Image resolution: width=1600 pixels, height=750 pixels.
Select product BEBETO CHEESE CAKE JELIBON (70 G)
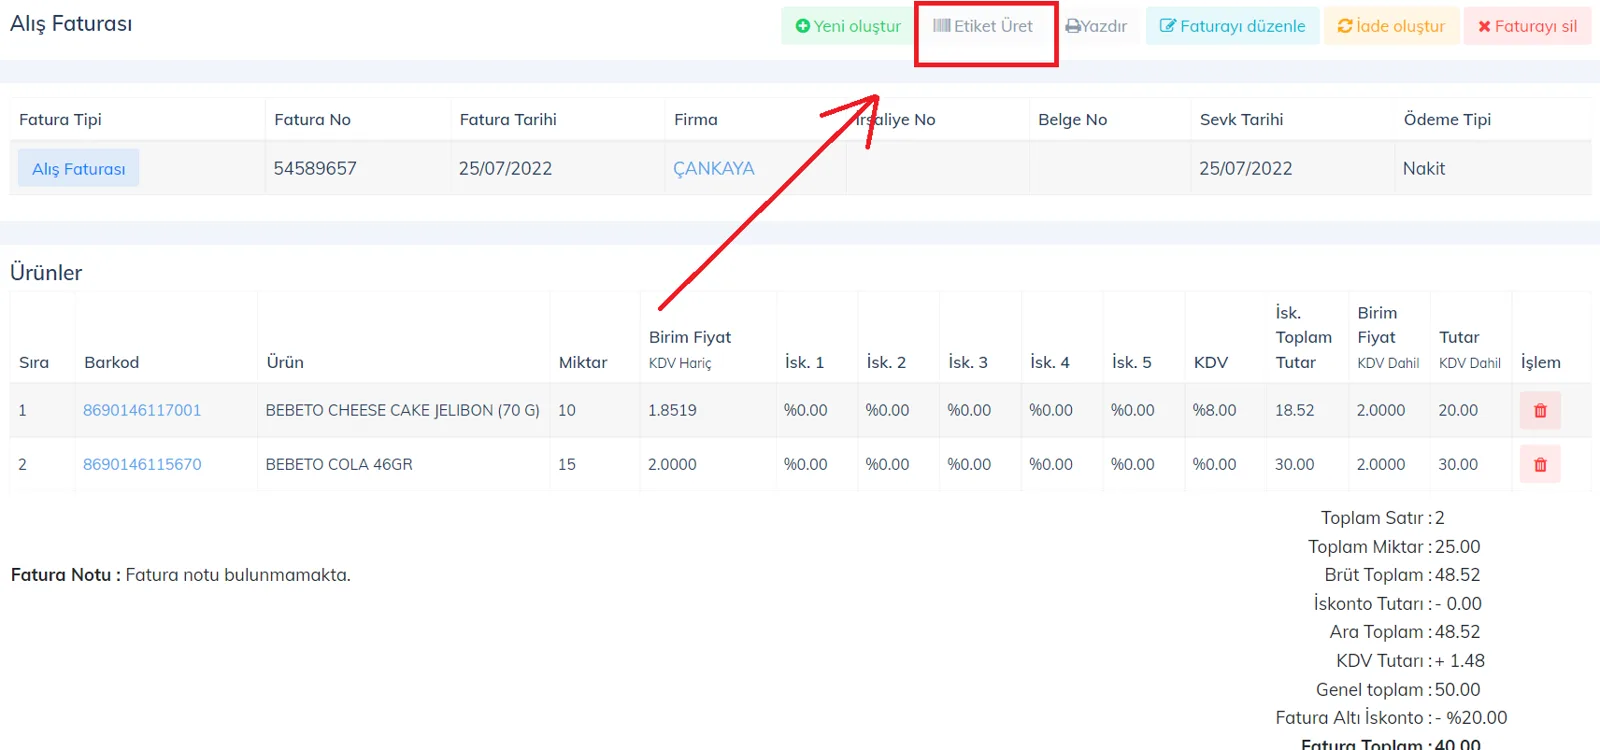tap(402, 410)
